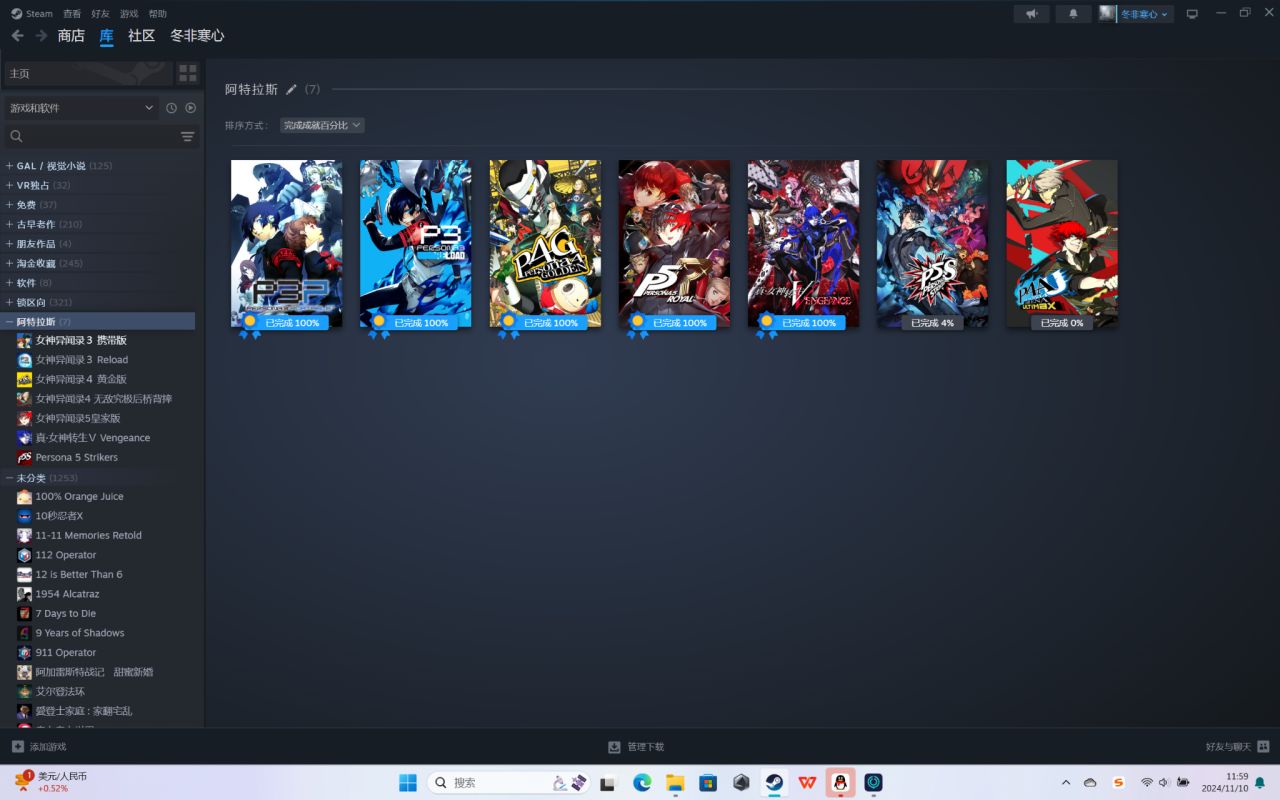The width and height of the screenshot is (1280, 800).
Task: Open the 帮助 menu
Action: coord(157,14)
